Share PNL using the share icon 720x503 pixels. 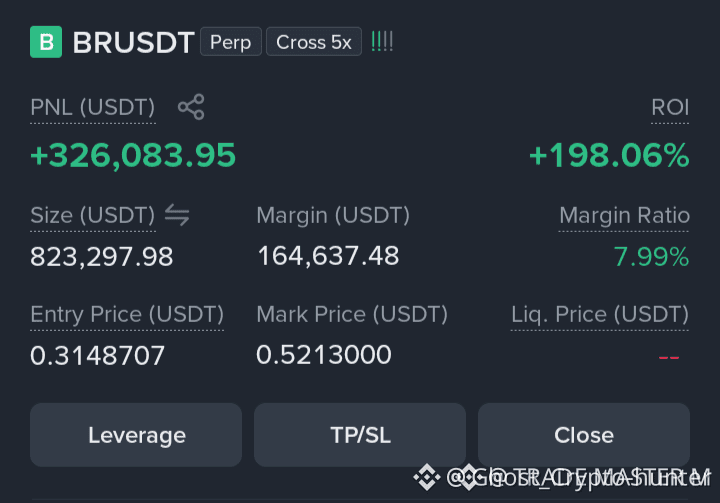[191, 107]
